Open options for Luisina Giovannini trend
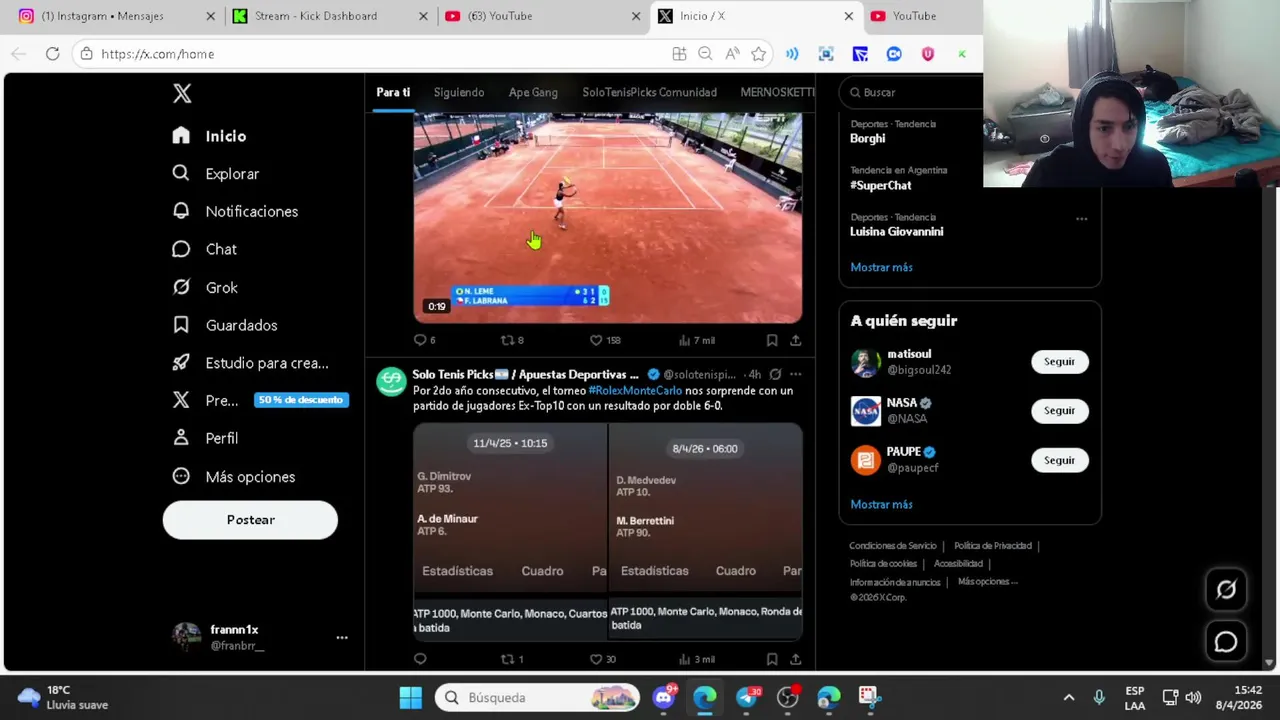 [1081, 218]
